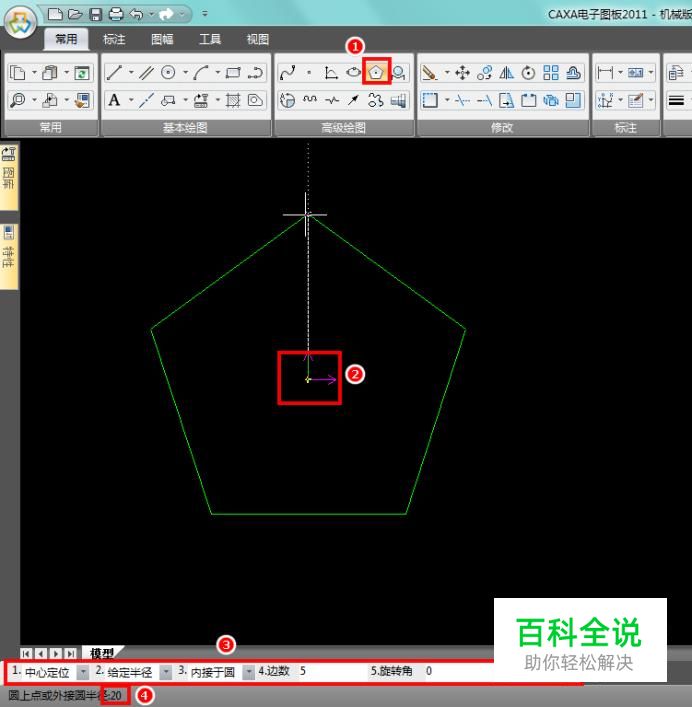Choose the circle tool icon
Image resolution: width=692 pixels, height=707 pixels.
click(168, 73)
